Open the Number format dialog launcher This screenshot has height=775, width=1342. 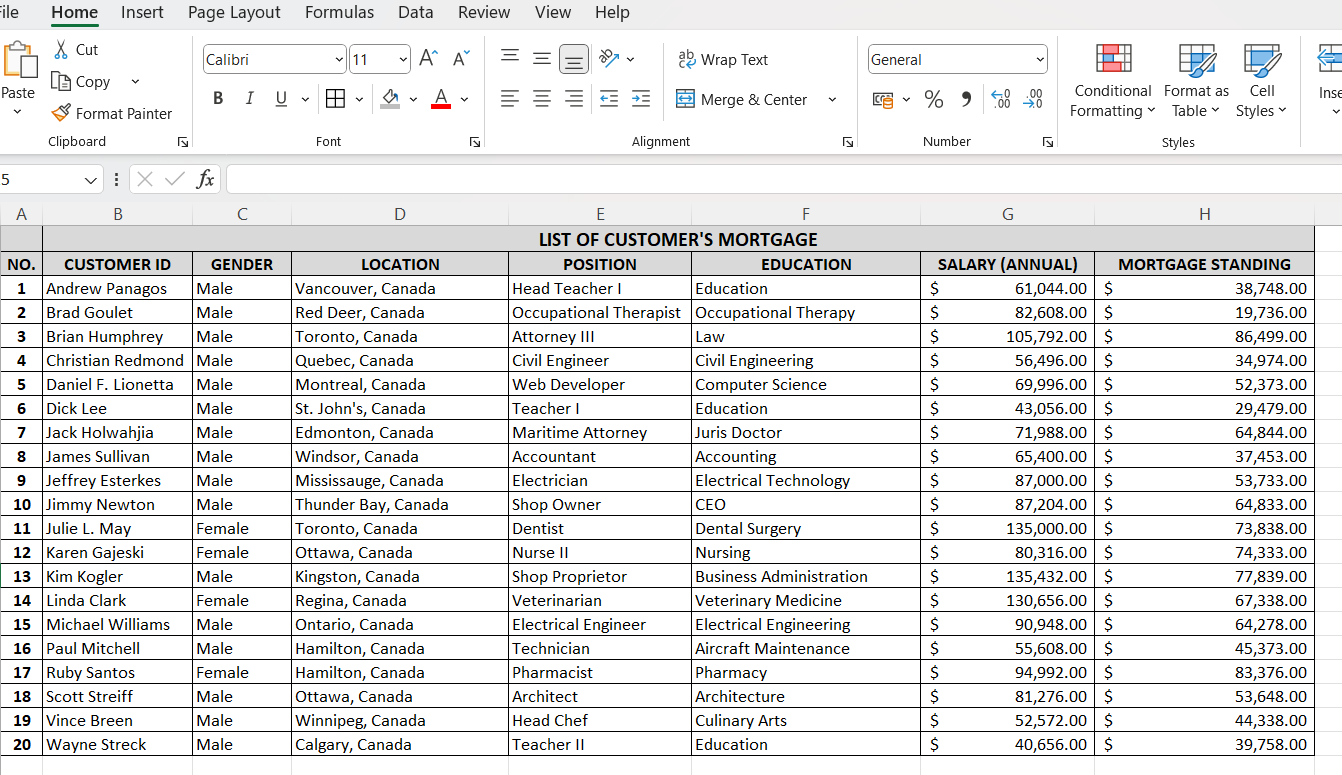tap(1048, 142)
